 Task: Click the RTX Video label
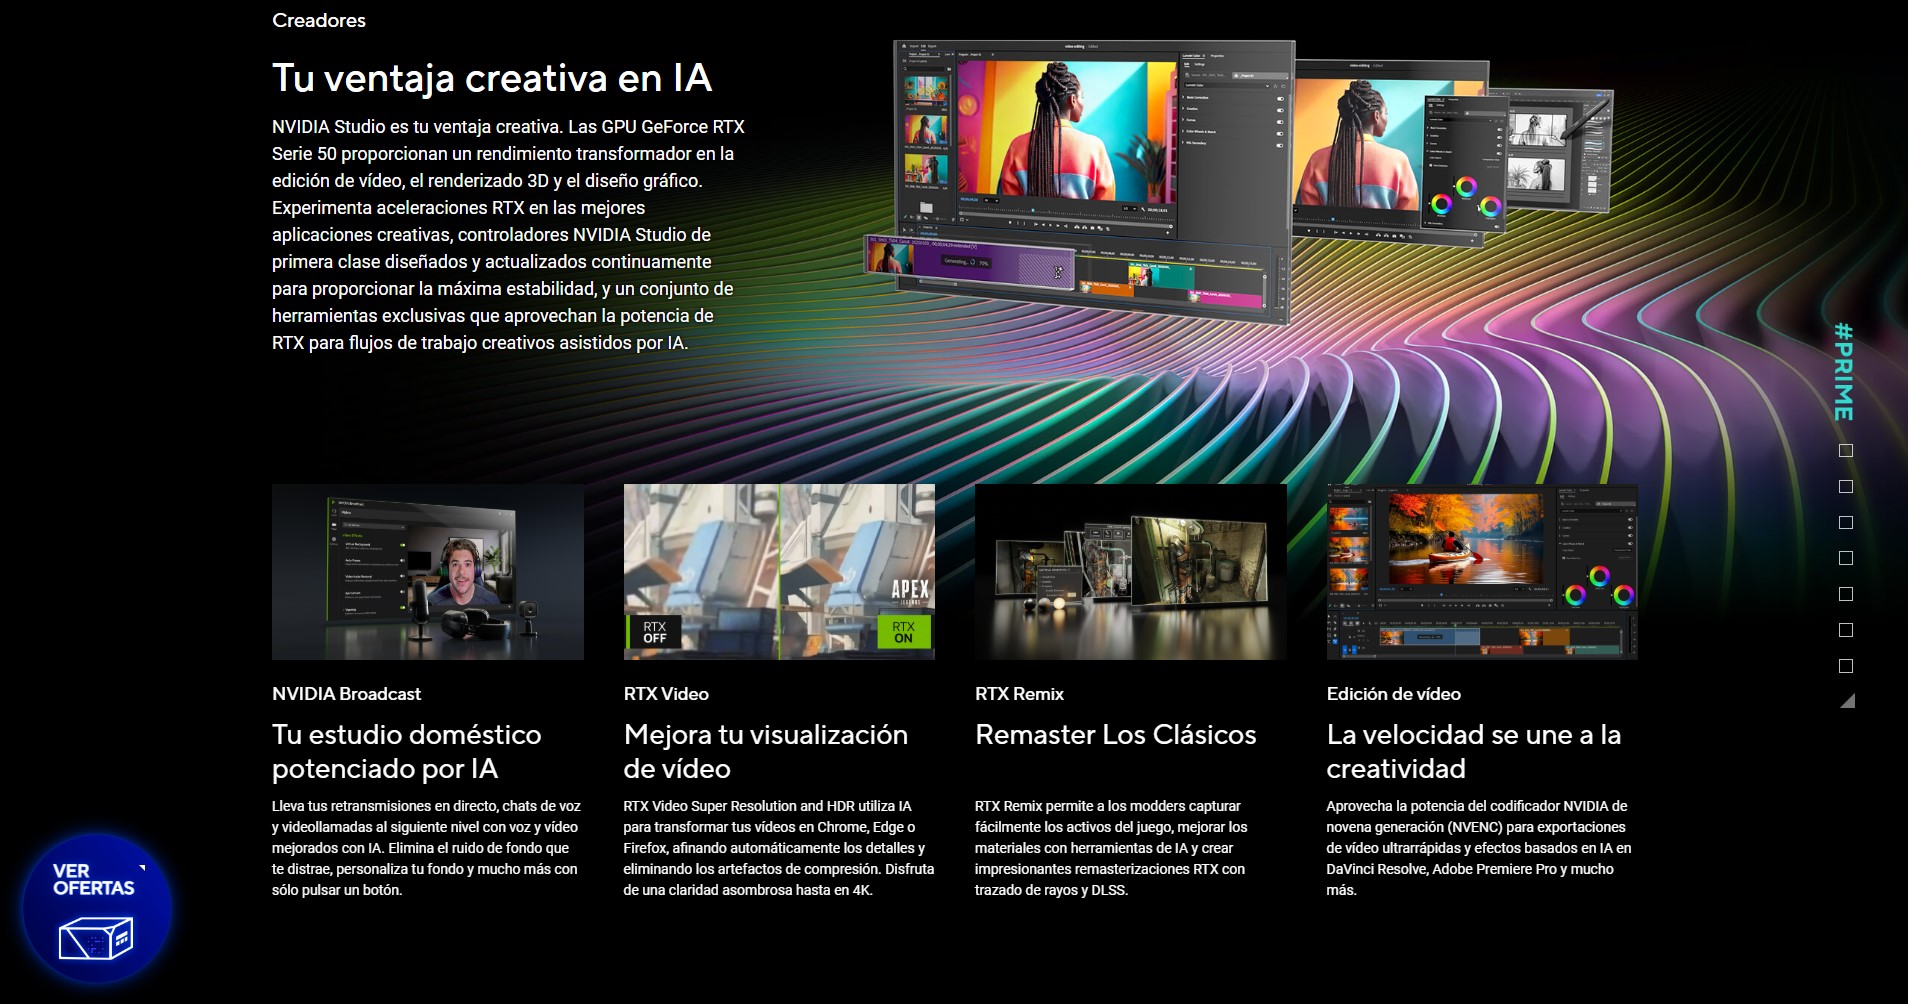point(666,694)
